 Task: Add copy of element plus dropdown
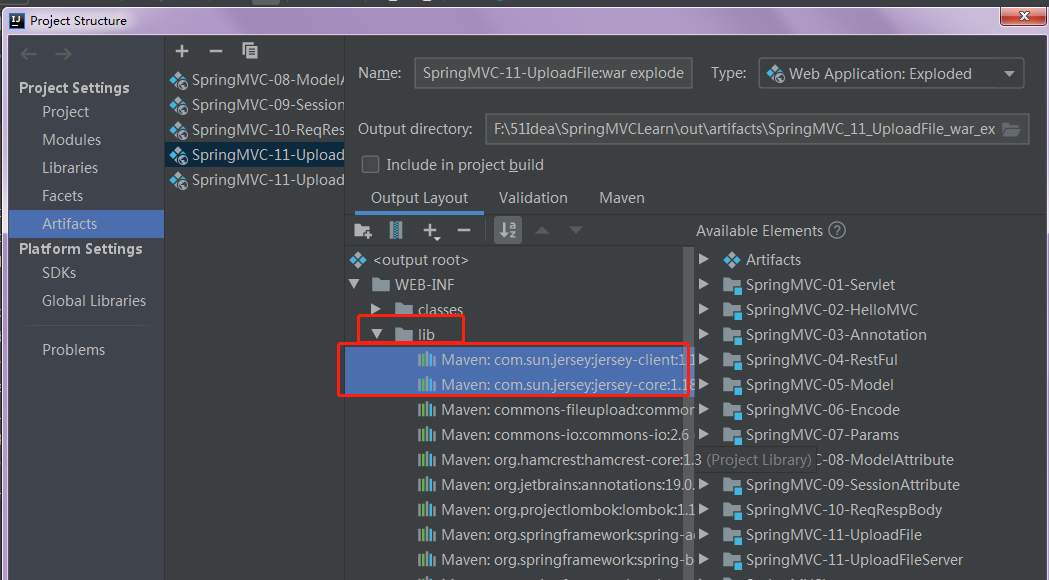431,231
